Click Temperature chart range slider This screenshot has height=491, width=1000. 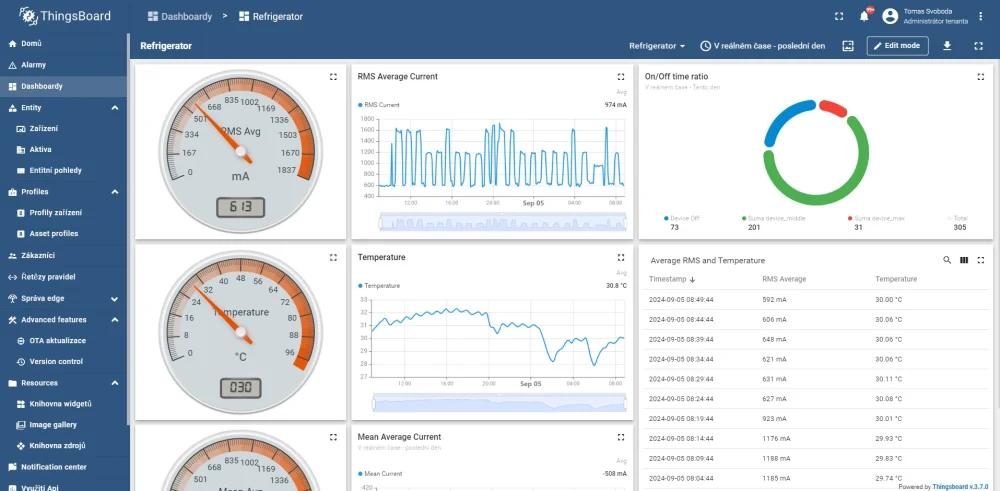tap(499, 403)
